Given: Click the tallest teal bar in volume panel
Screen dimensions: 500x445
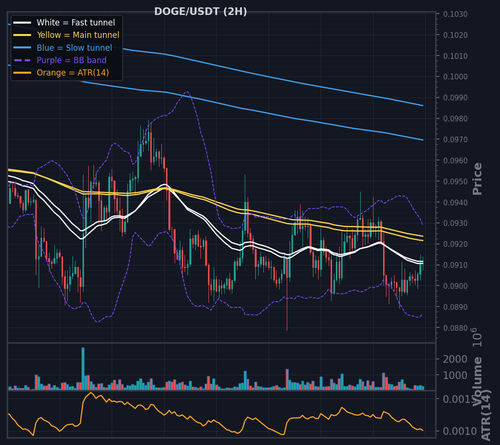Looking at the screenshot, I should tap(83, 369).
